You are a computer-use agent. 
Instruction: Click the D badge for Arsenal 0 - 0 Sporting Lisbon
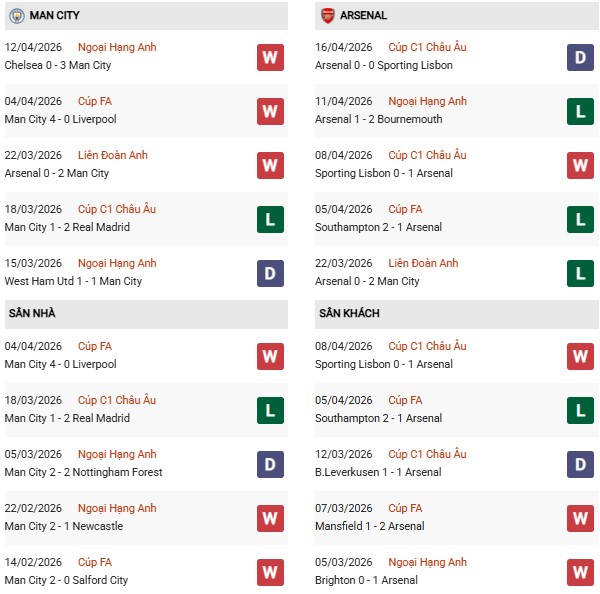580,57
